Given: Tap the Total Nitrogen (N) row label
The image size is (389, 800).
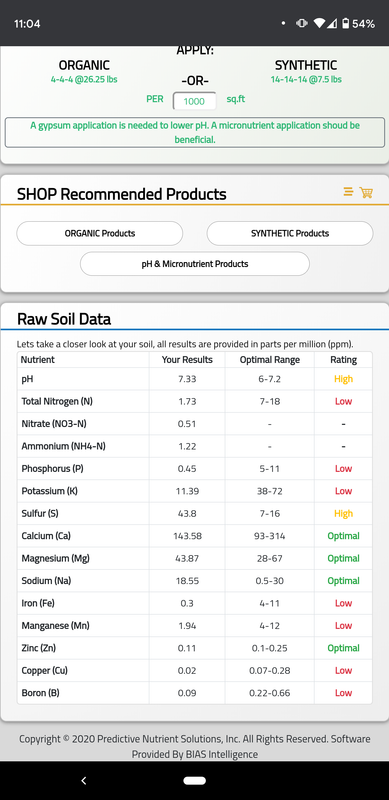Looking at the screenshot, I should coord(57,402).
